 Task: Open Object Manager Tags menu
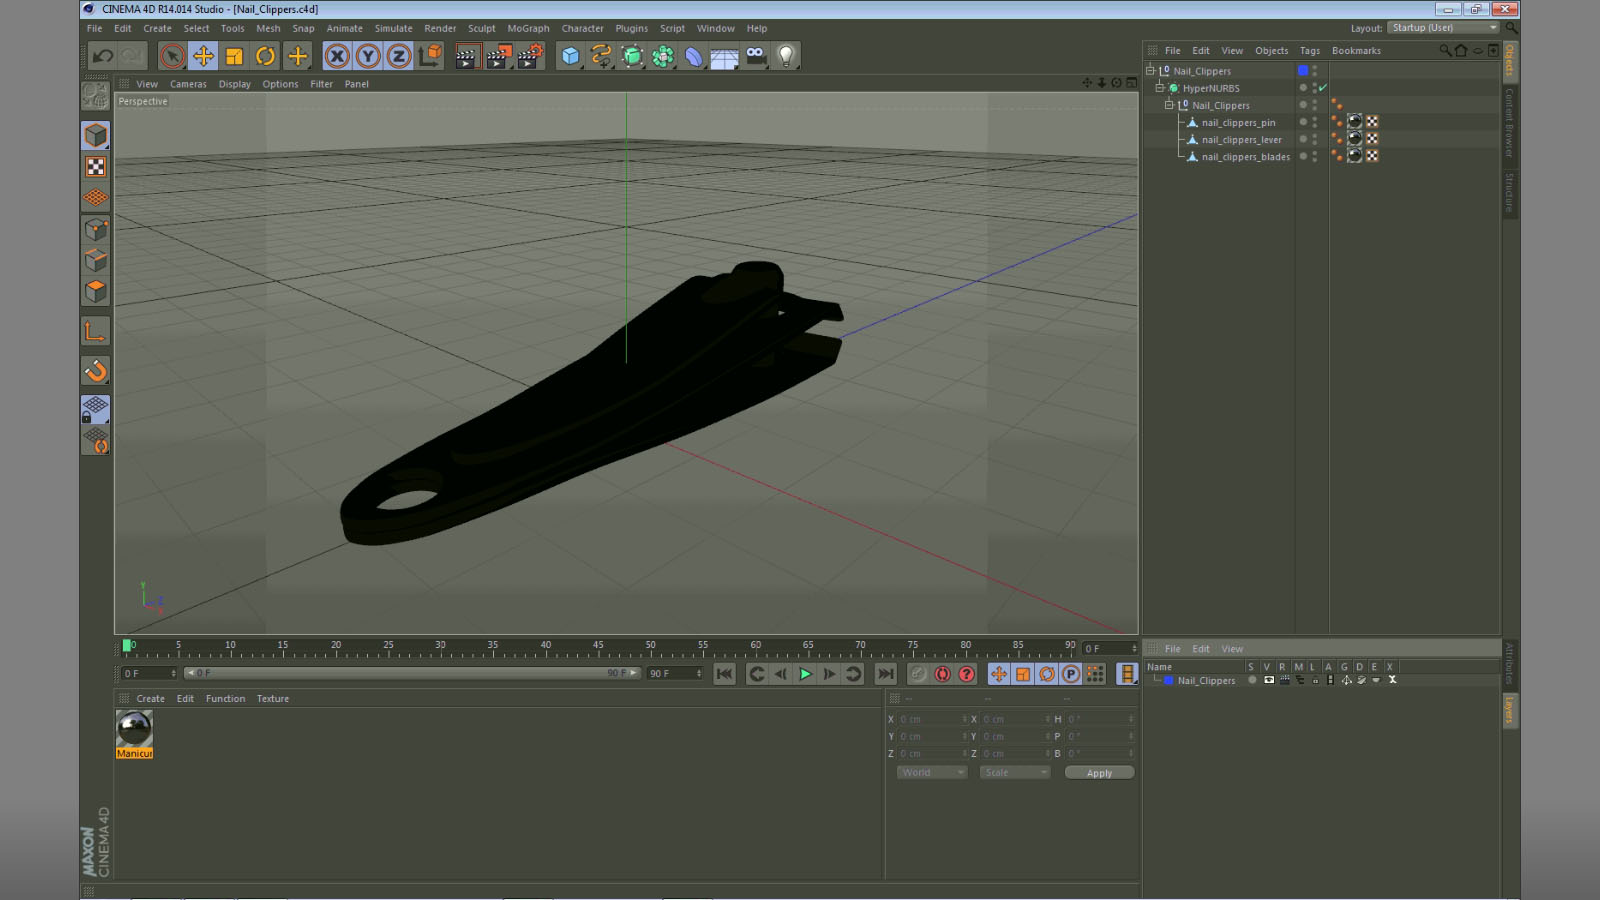click(x=1310, y=51)
